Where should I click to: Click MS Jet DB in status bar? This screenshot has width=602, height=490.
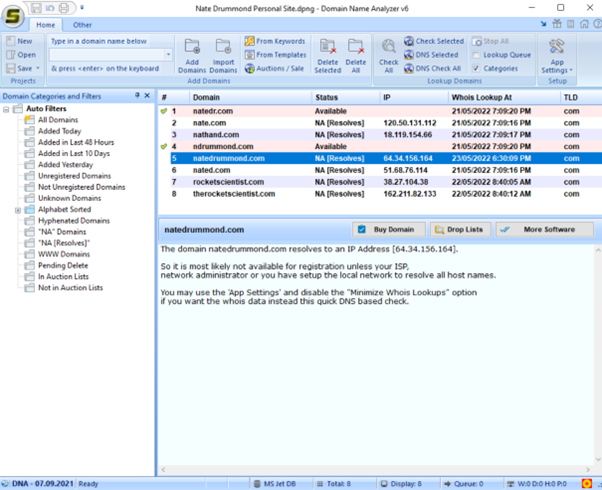click(275, 484)
